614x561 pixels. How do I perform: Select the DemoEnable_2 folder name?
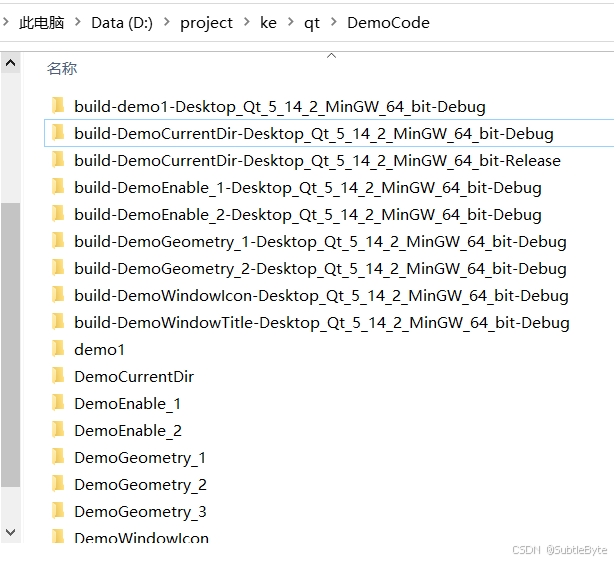(128, 431)
